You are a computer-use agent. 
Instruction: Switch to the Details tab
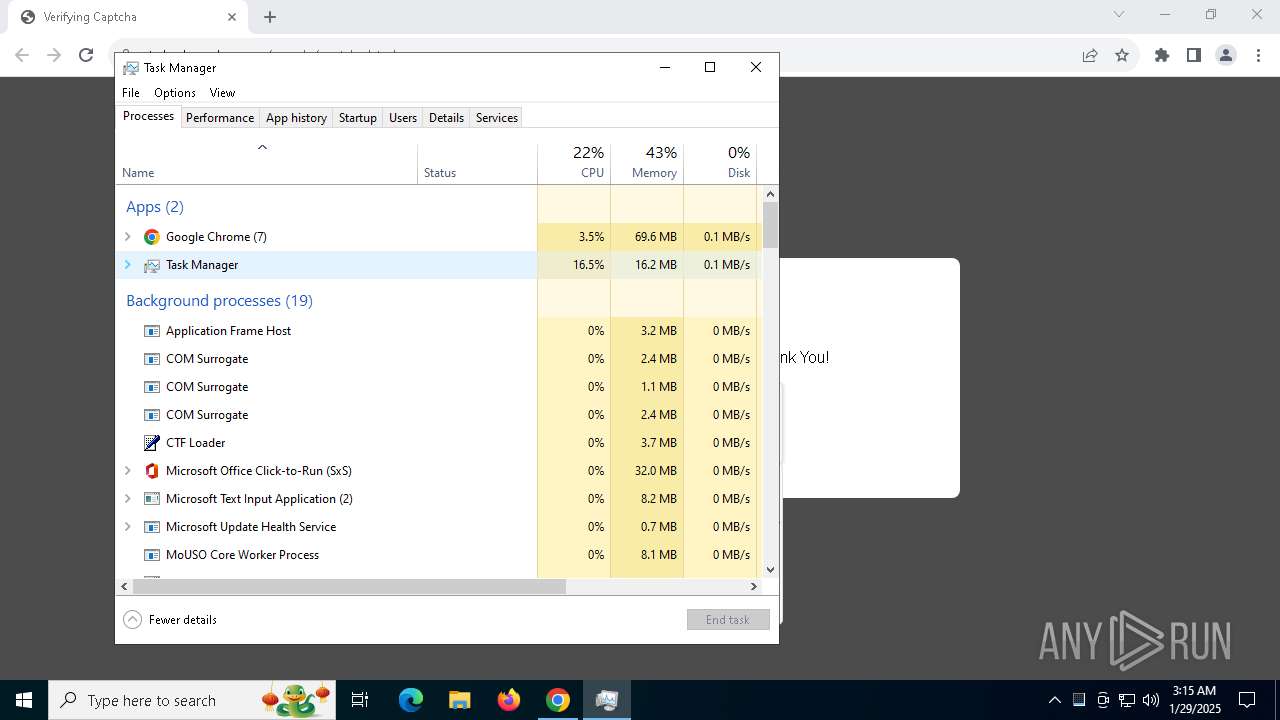tap(446, 118)
